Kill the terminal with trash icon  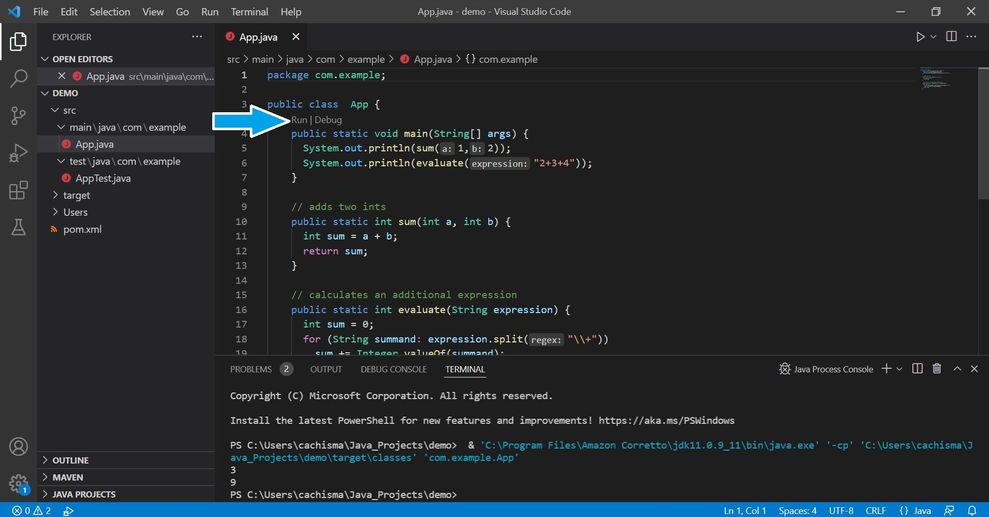pos(937,369)
